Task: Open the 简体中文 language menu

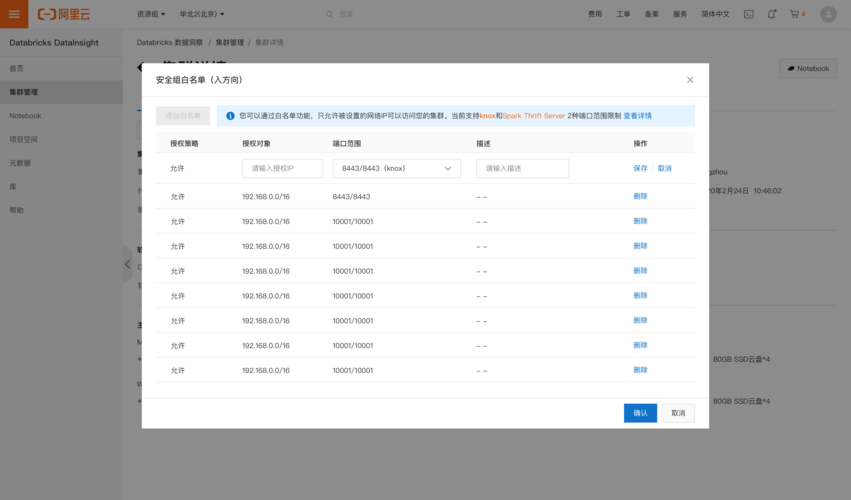Action: click(715, 15)
